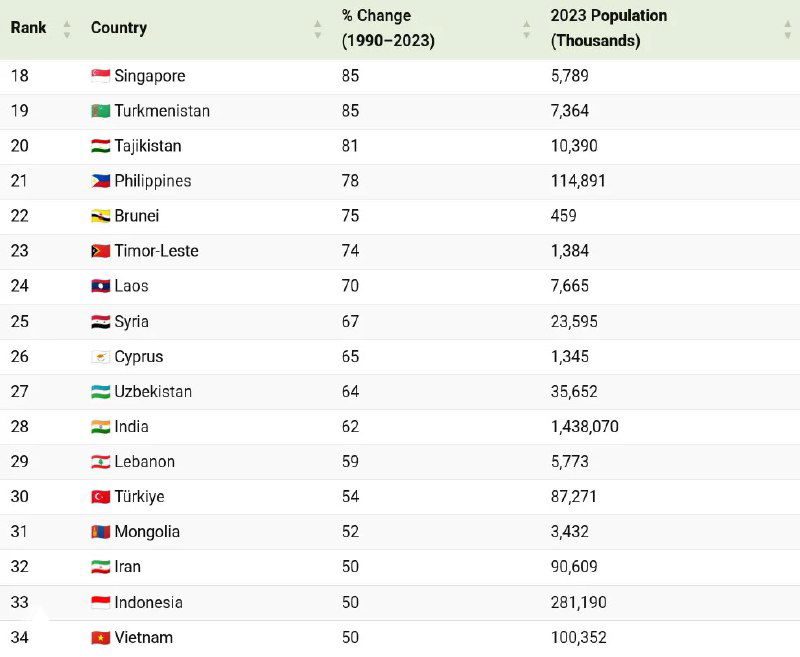The width and height of the screenshot is (800, 657).
Task: Select the Uzbekistan country name
Action: [x=153, y=392]
